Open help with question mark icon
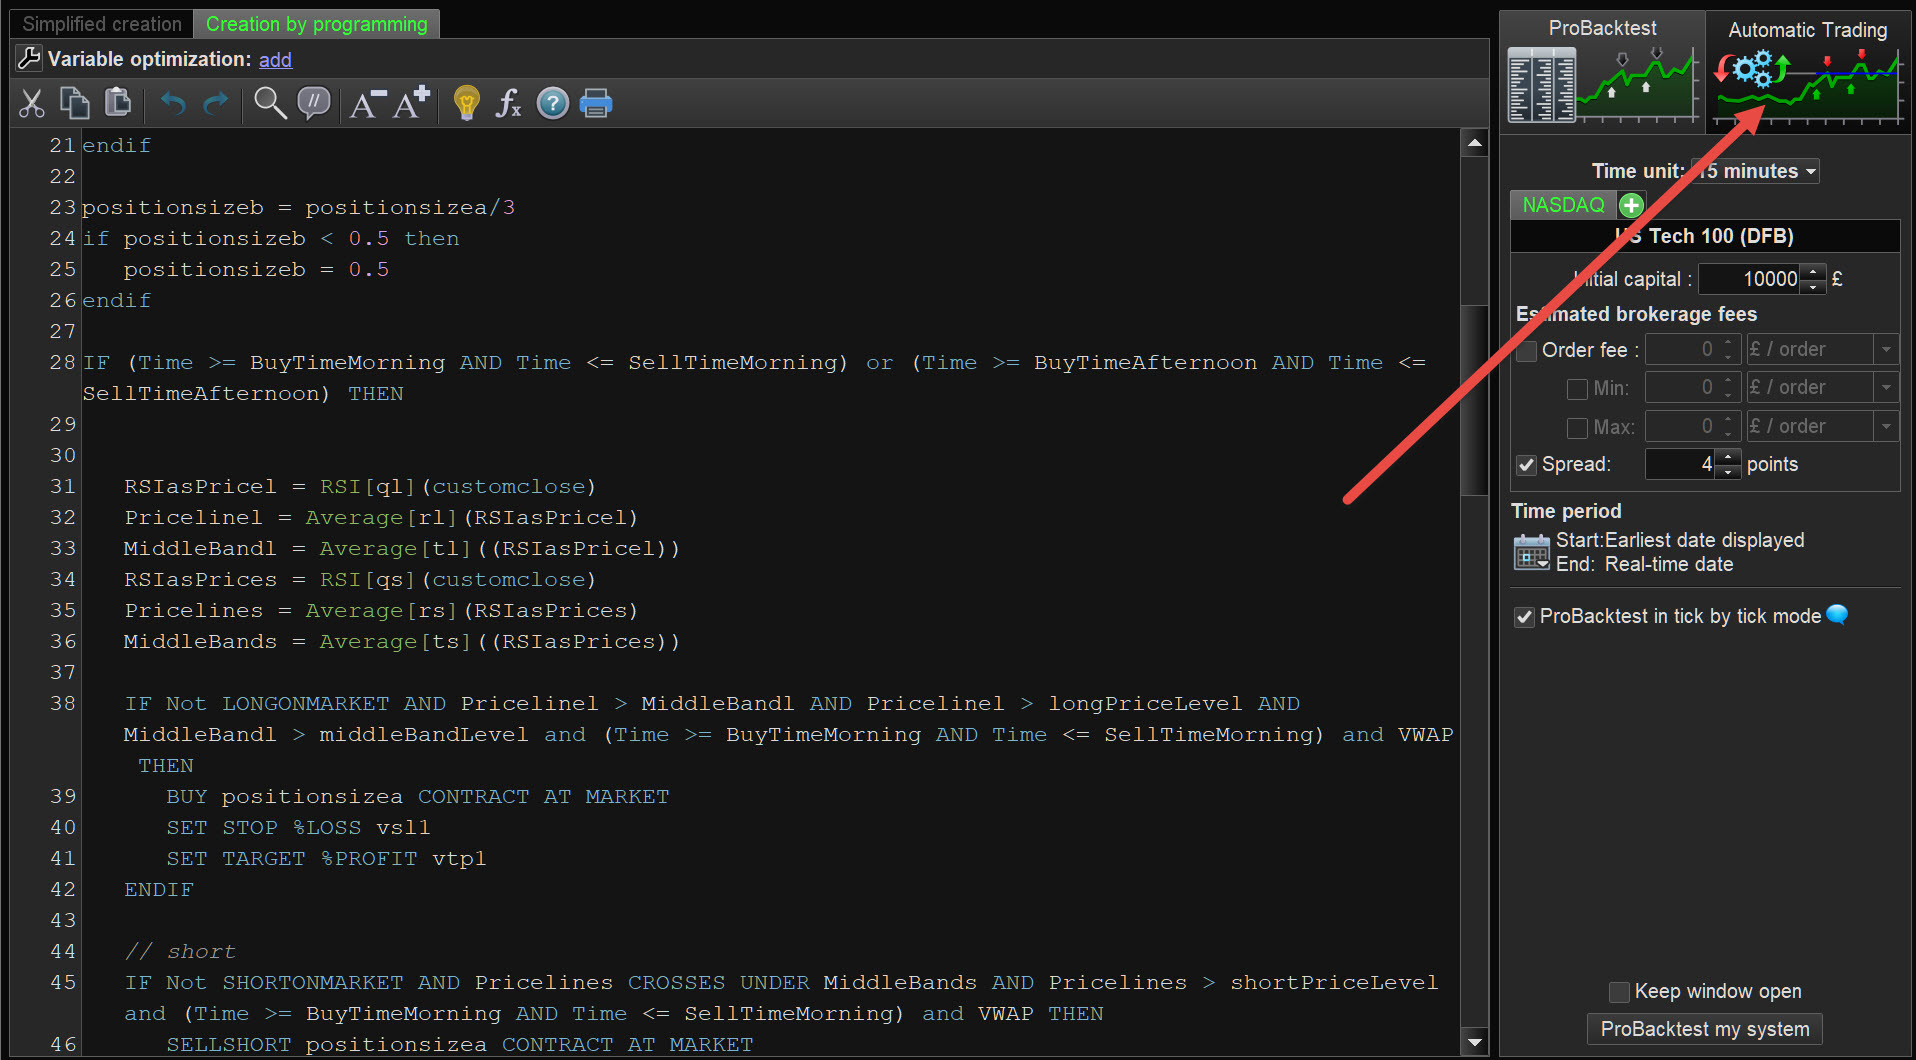 tap(553, 103)
